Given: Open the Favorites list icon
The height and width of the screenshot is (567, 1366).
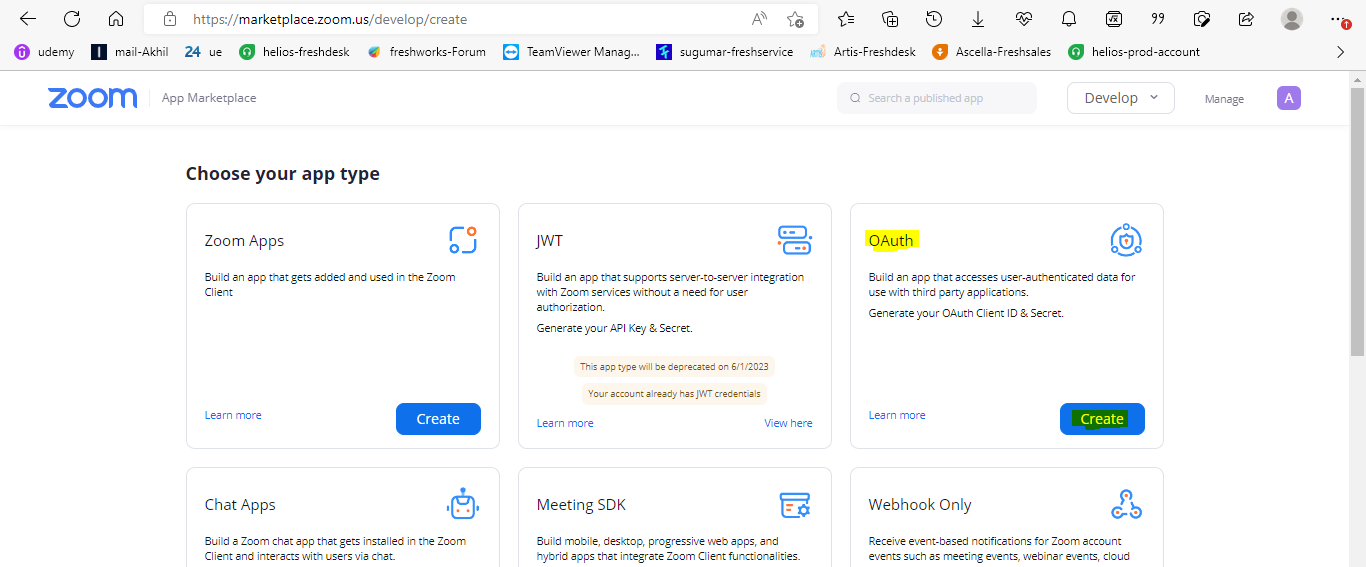Looking at the screenshot, I should (x=846, y=19).
